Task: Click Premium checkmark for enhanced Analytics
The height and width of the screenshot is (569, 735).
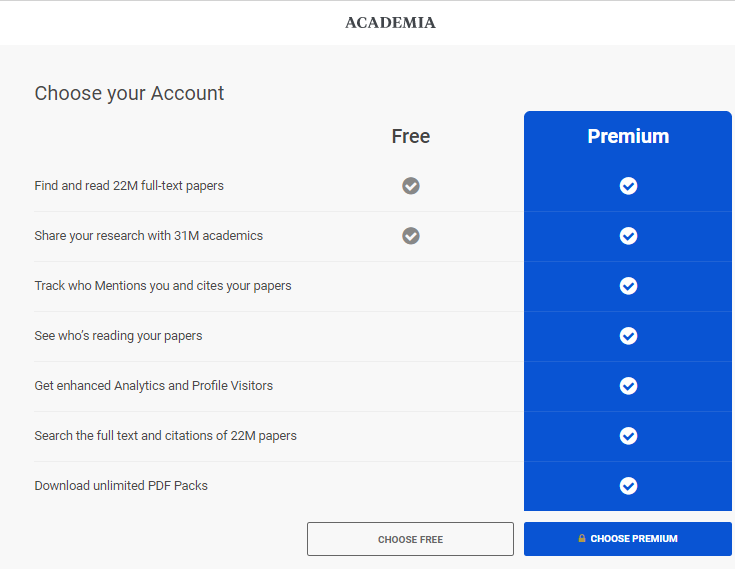Action: click(x=628, y=386)
